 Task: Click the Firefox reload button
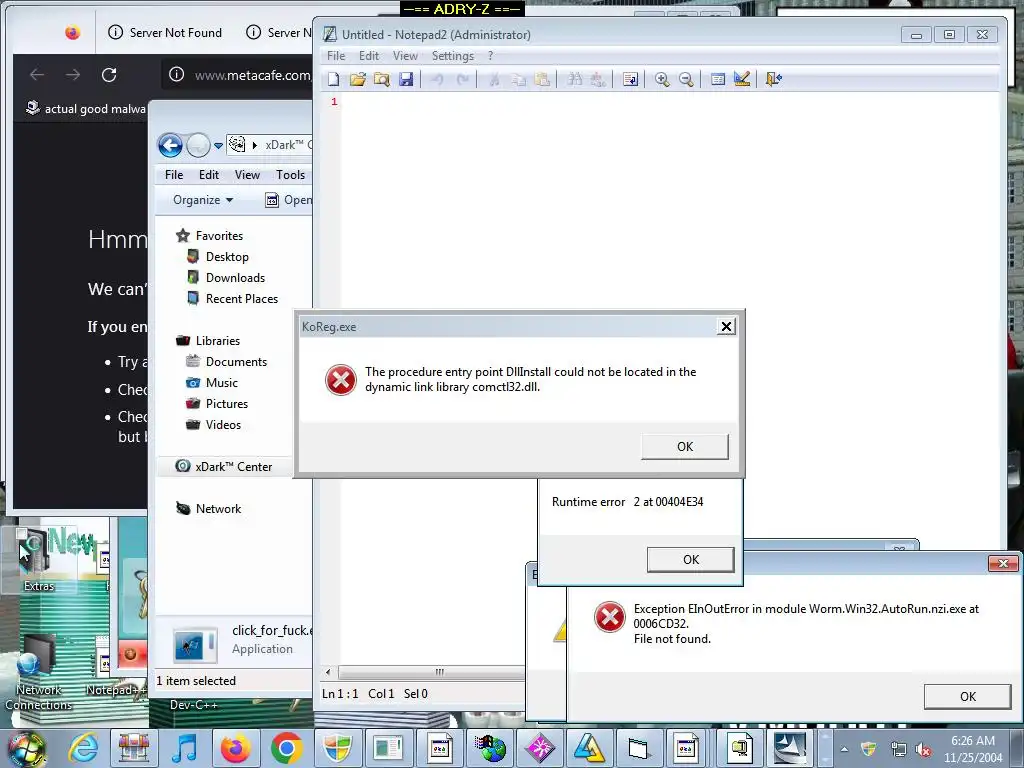(x=109, y=75)
